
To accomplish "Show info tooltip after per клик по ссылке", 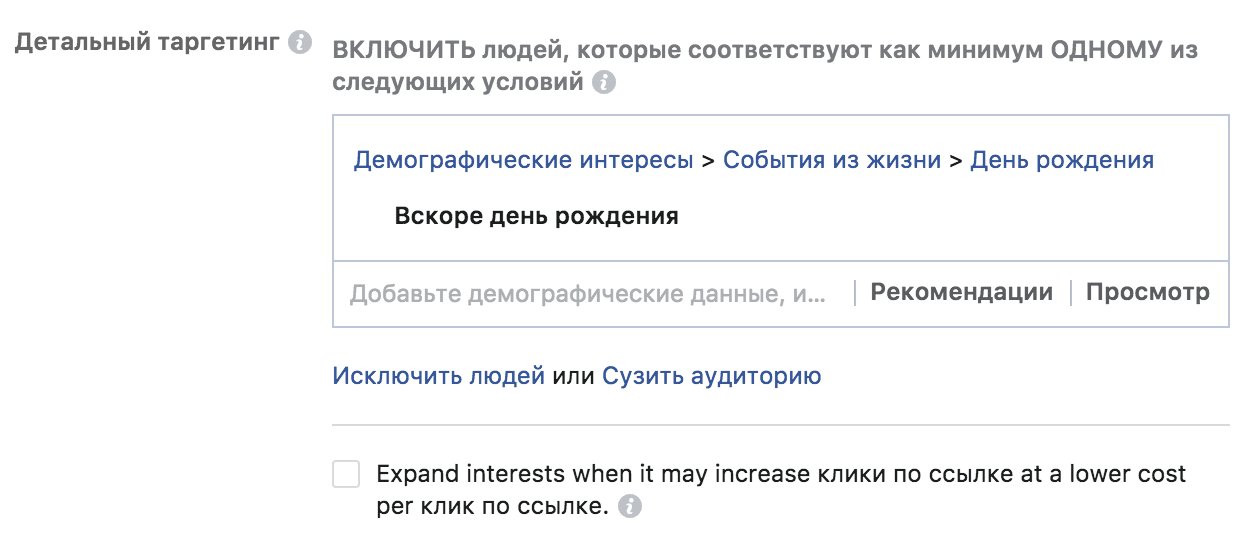I will click(629, 507).
